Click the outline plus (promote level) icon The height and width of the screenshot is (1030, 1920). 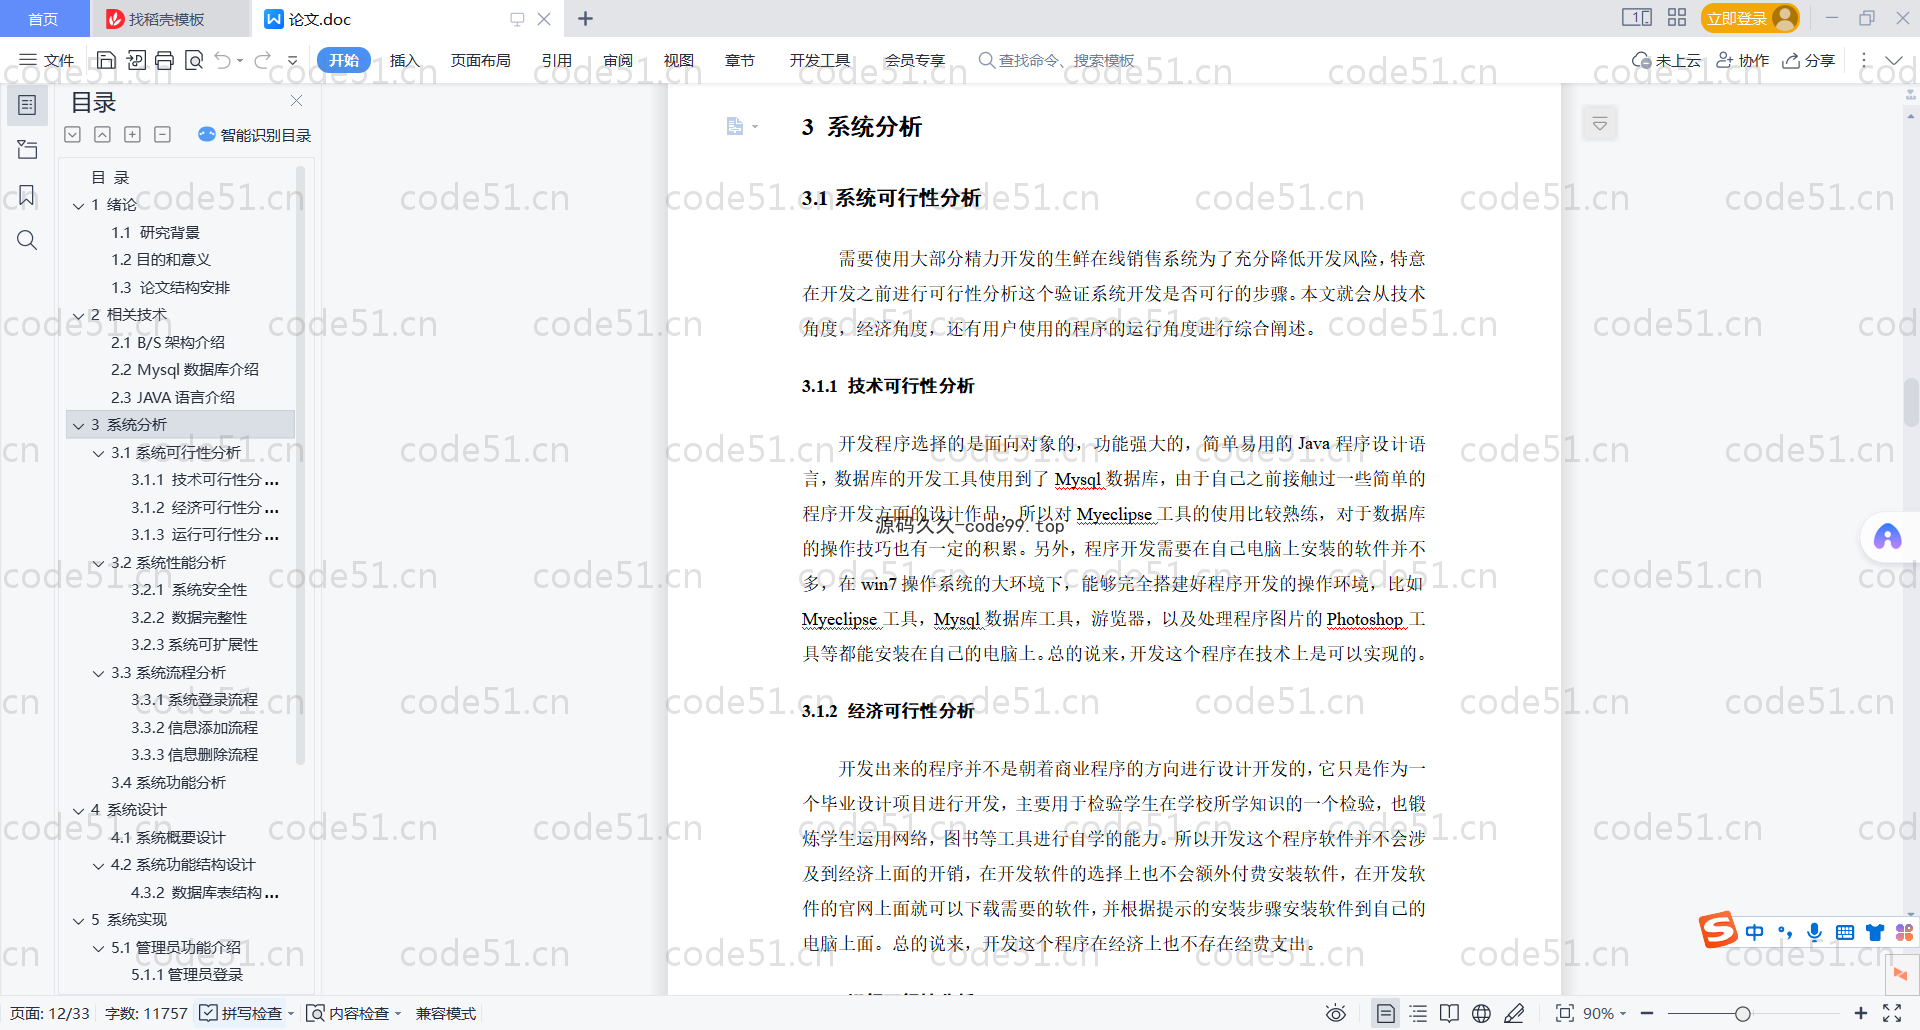point(132,134)
